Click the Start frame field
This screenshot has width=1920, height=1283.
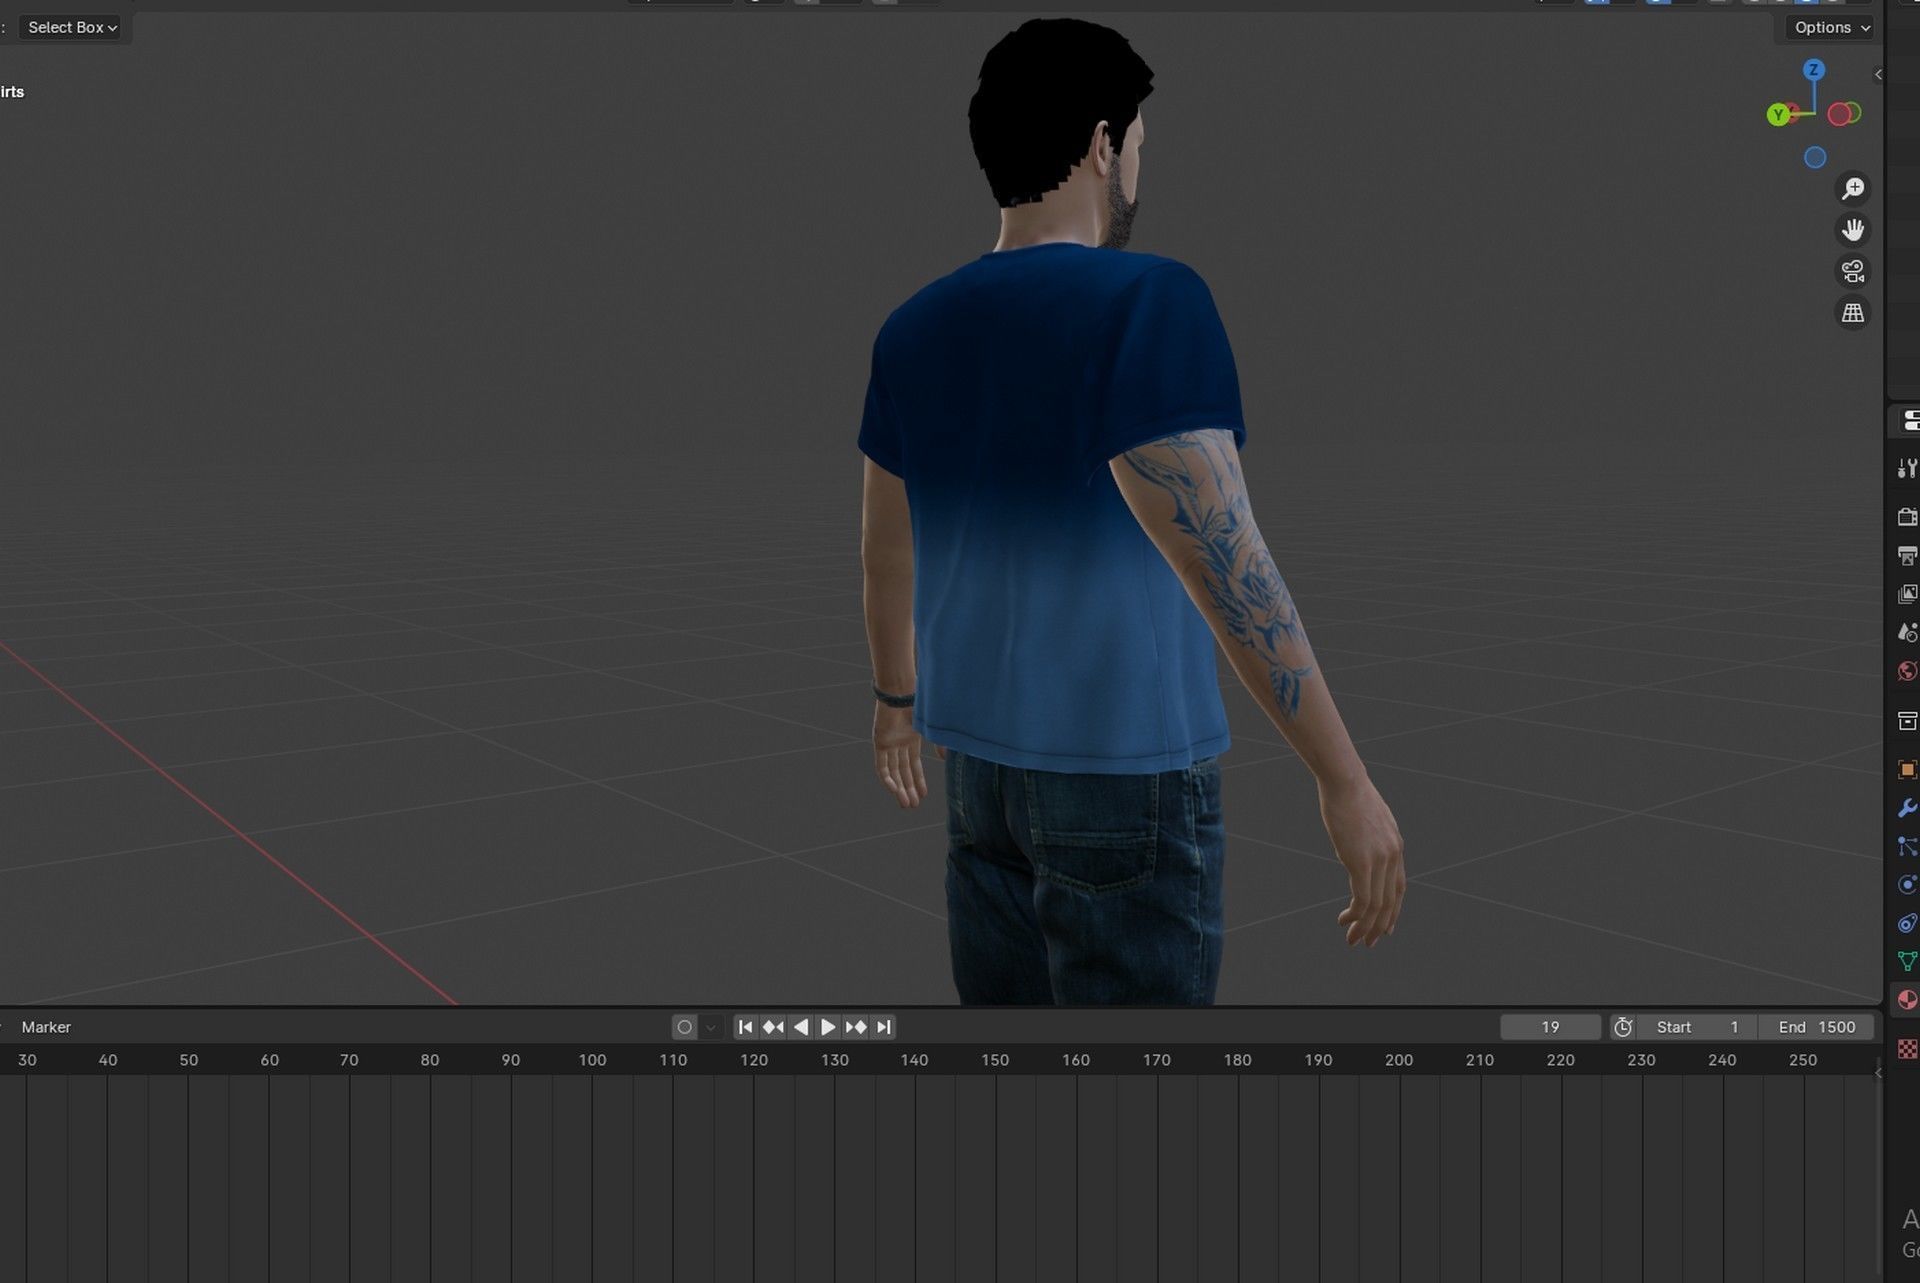coord(1697,1027)
